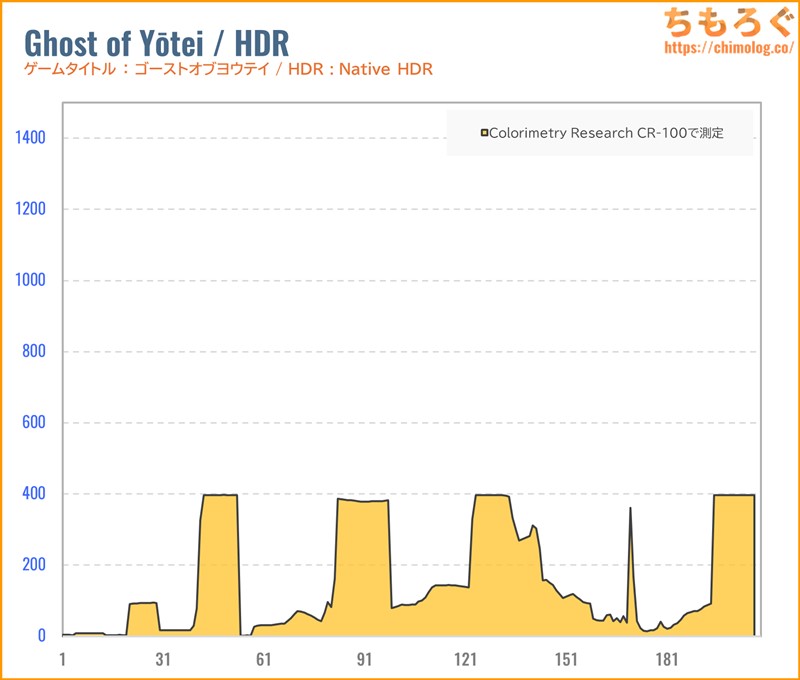Click the x-axis label 61
The width and height of the screenshot is (800, 680).
(x=264, y=660)
